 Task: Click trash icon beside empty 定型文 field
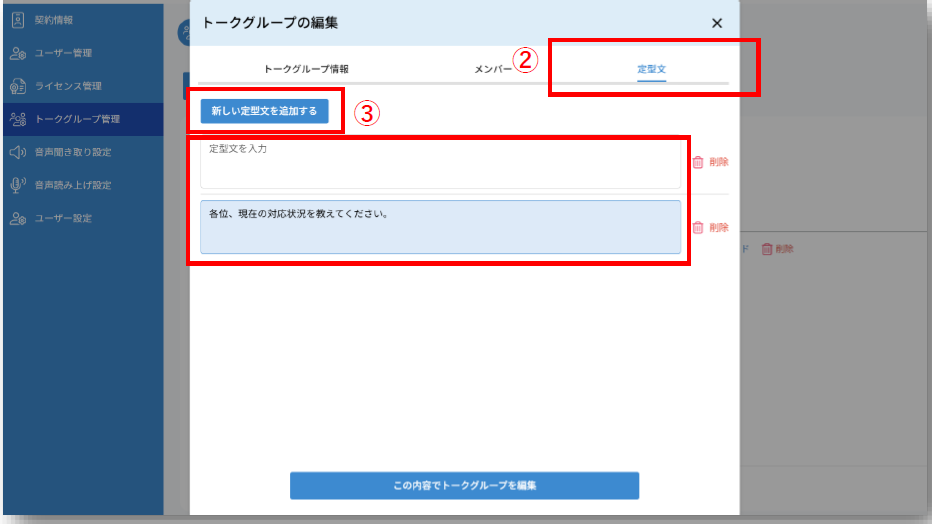pos(698,162)
